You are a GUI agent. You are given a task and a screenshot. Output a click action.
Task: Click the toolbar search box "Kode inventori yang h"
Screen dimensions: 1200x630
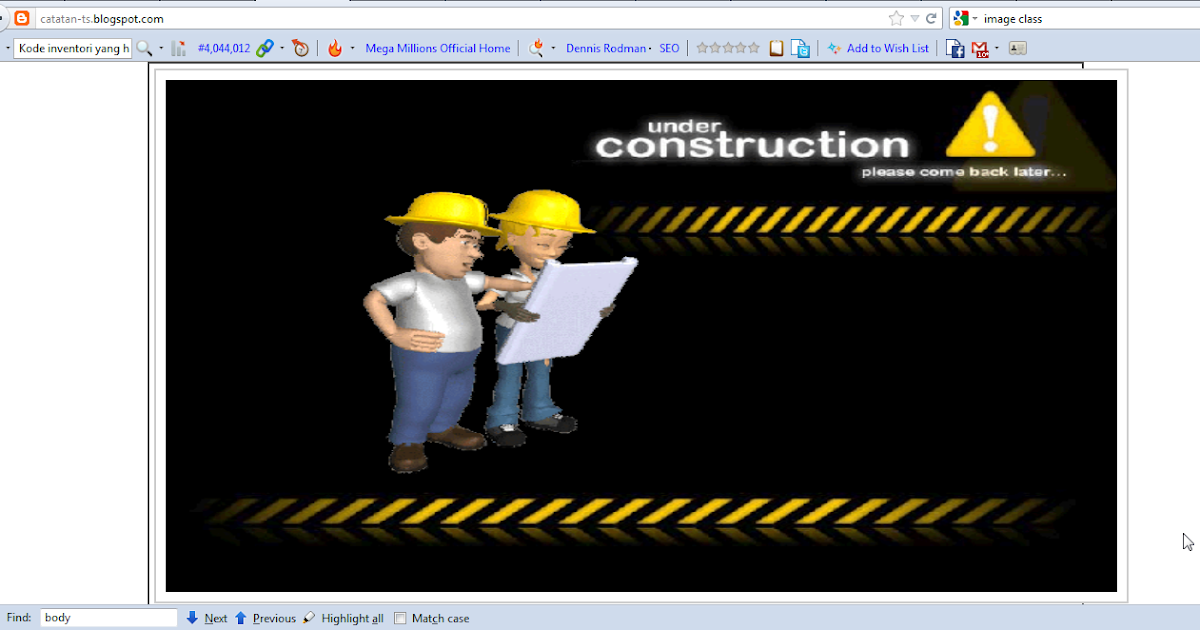click(x=73, y=48)
